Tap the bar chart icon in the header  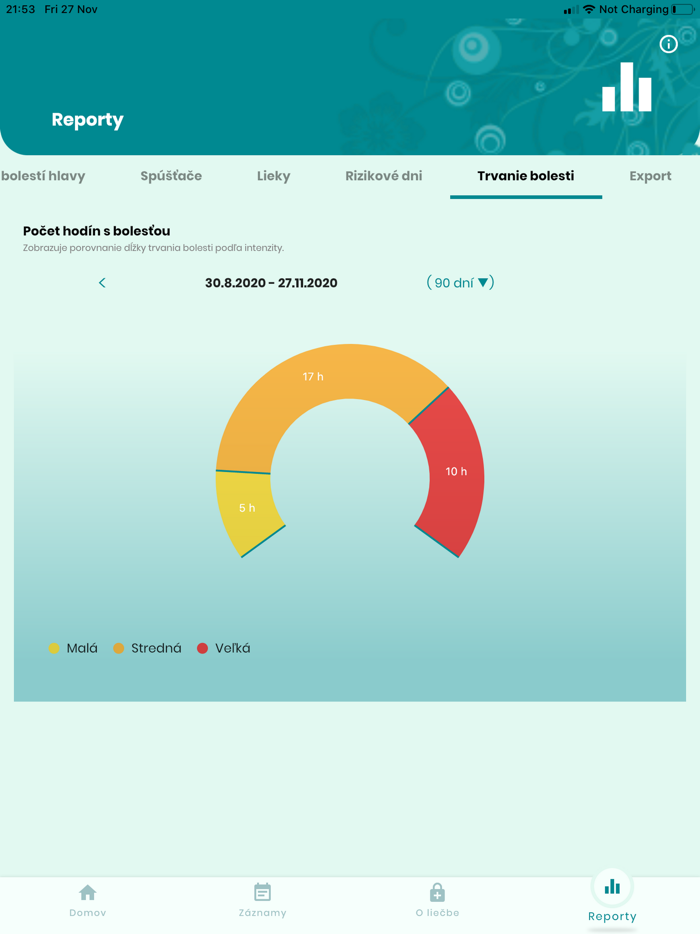click(627, 87)
